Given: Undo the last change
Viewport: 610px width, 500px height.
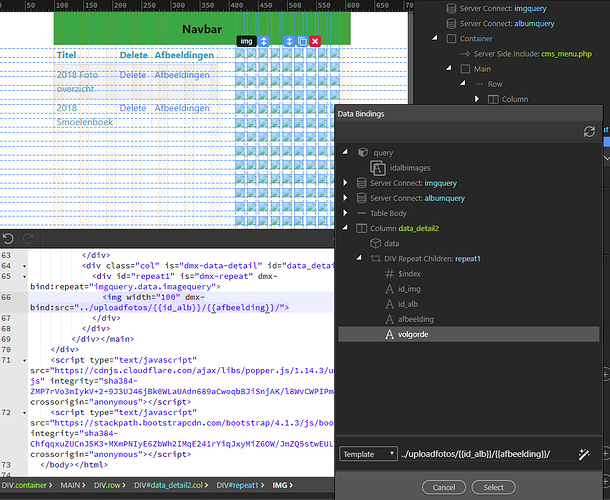Looking at the screenshot, I should click(8, 238).
